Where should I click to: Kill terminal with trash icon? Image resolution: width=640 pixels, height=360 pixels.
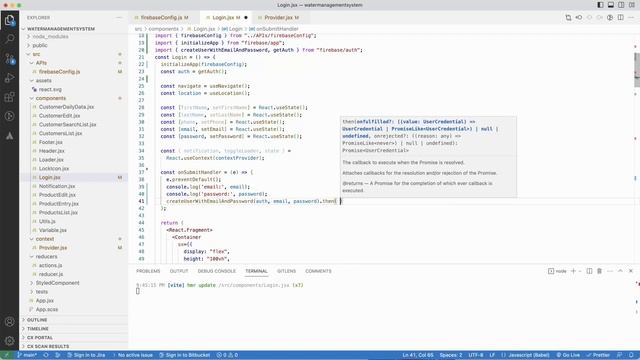coord(599,271)
